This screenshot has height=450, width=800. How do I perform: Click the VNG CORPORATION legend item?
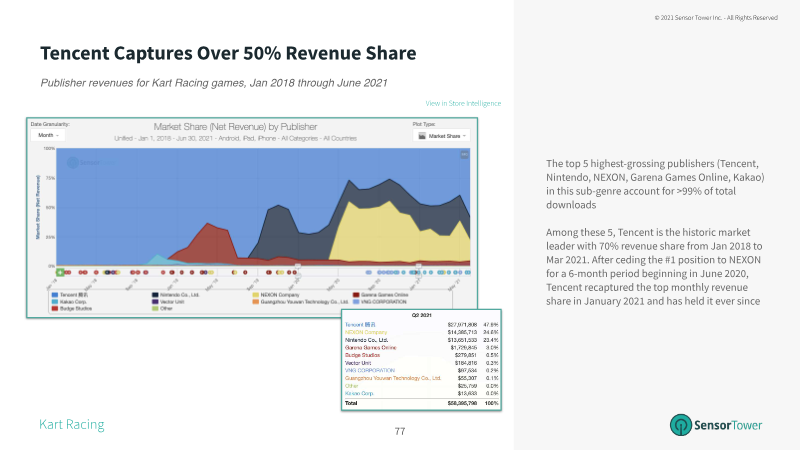[380, 302]
